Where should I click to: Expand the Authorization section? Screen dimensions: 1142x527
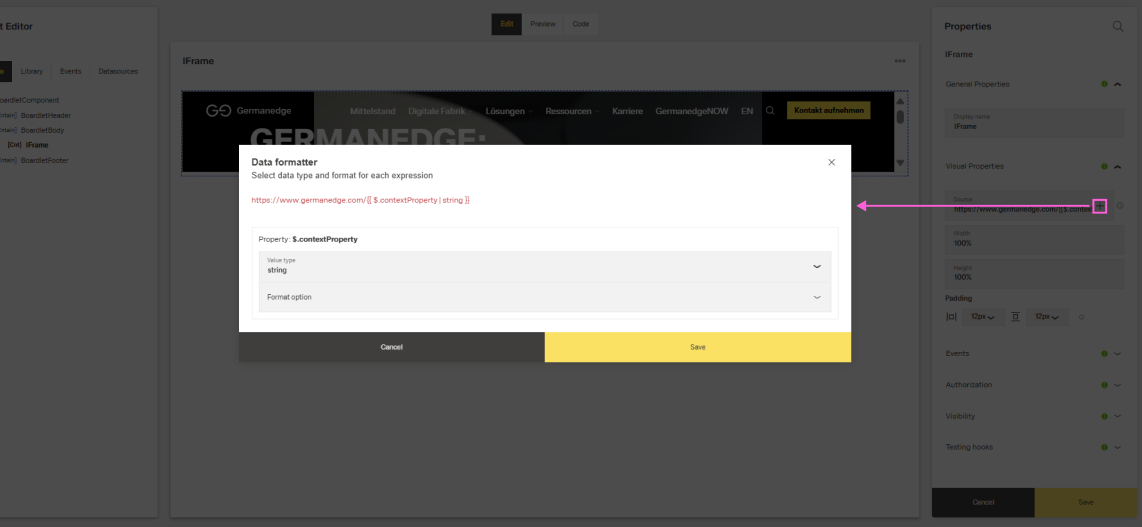1117,385
